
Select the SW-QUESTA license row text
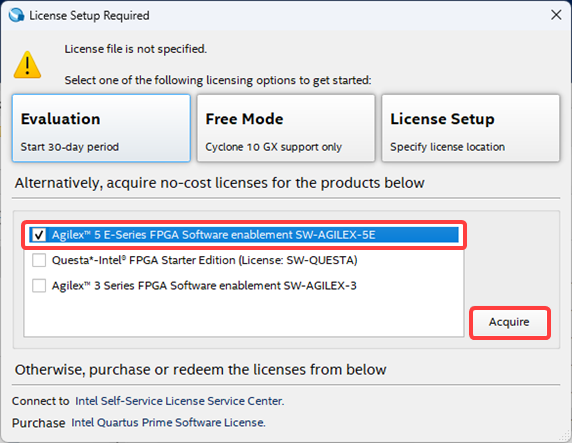204,260
